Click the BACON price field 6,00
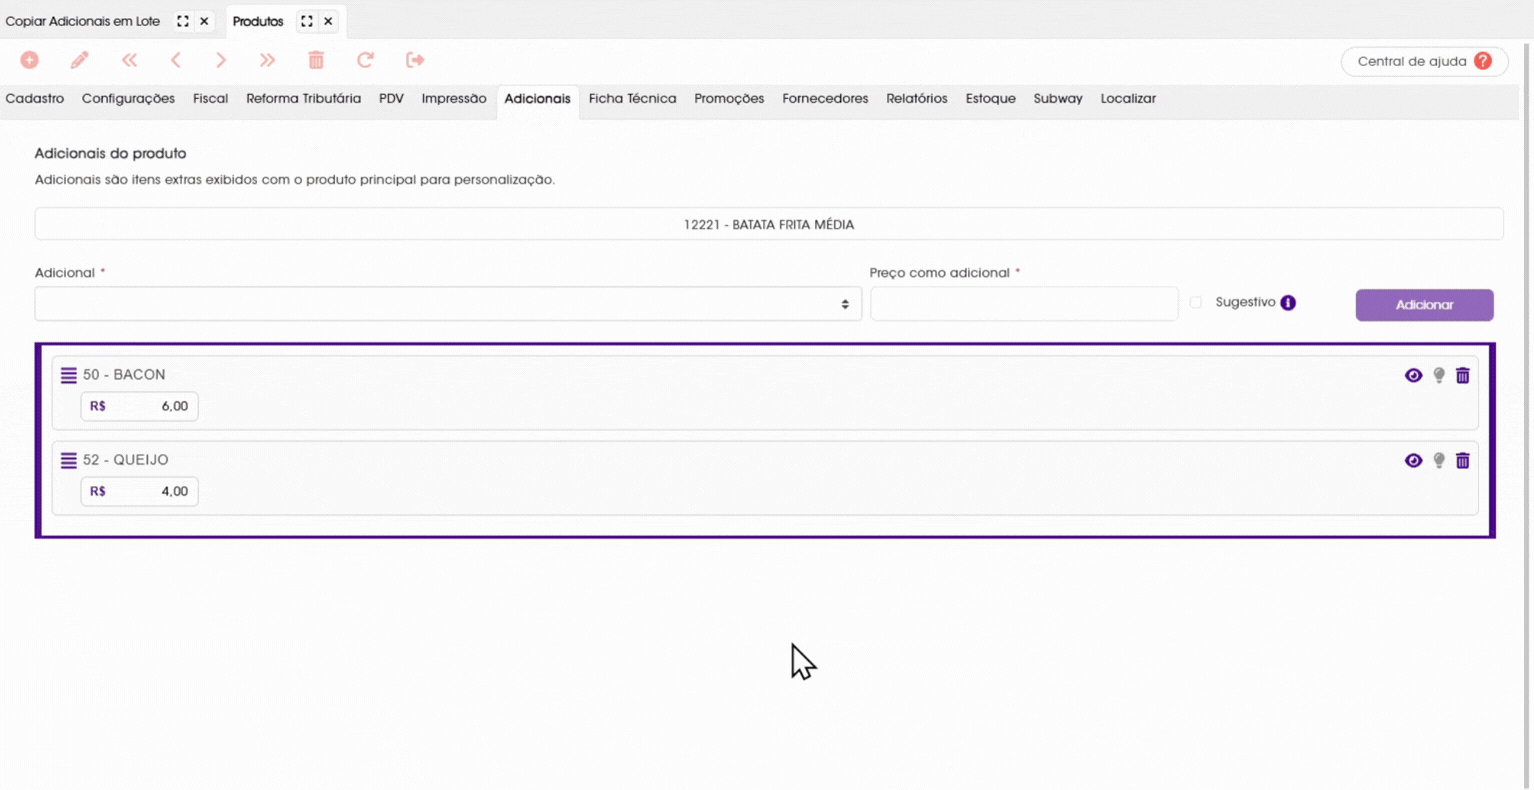Viewport: 1534px width, 790px height. tap(139, 406)
